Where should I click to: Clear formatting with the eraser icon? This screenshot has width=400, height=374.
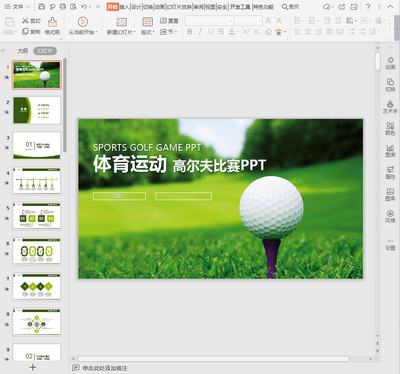[x=268, y=32]
